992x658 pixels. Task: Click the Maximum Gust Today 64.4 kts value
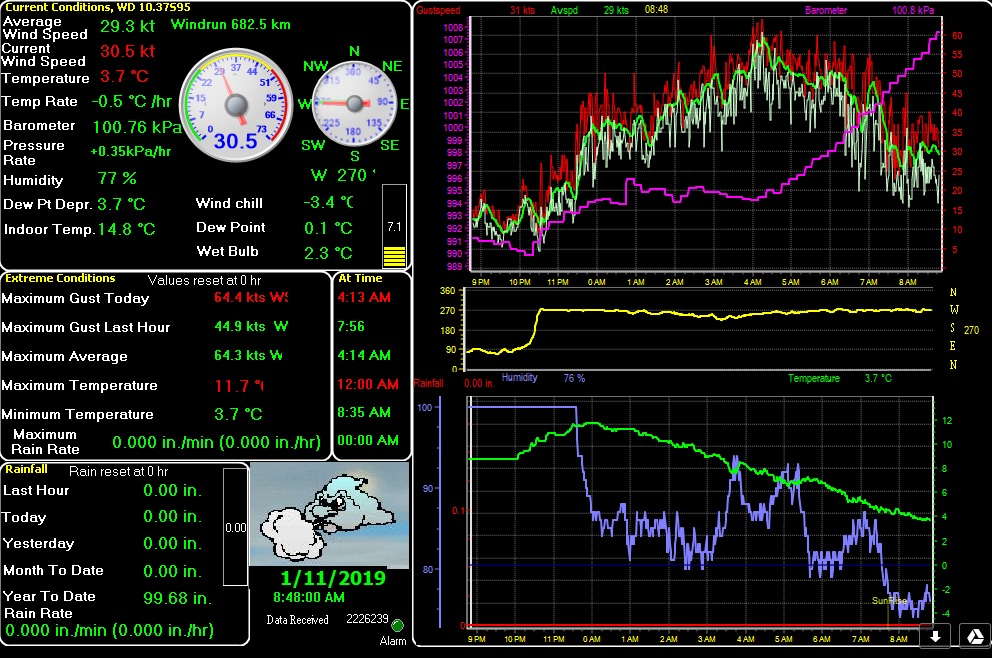(251, 297)
